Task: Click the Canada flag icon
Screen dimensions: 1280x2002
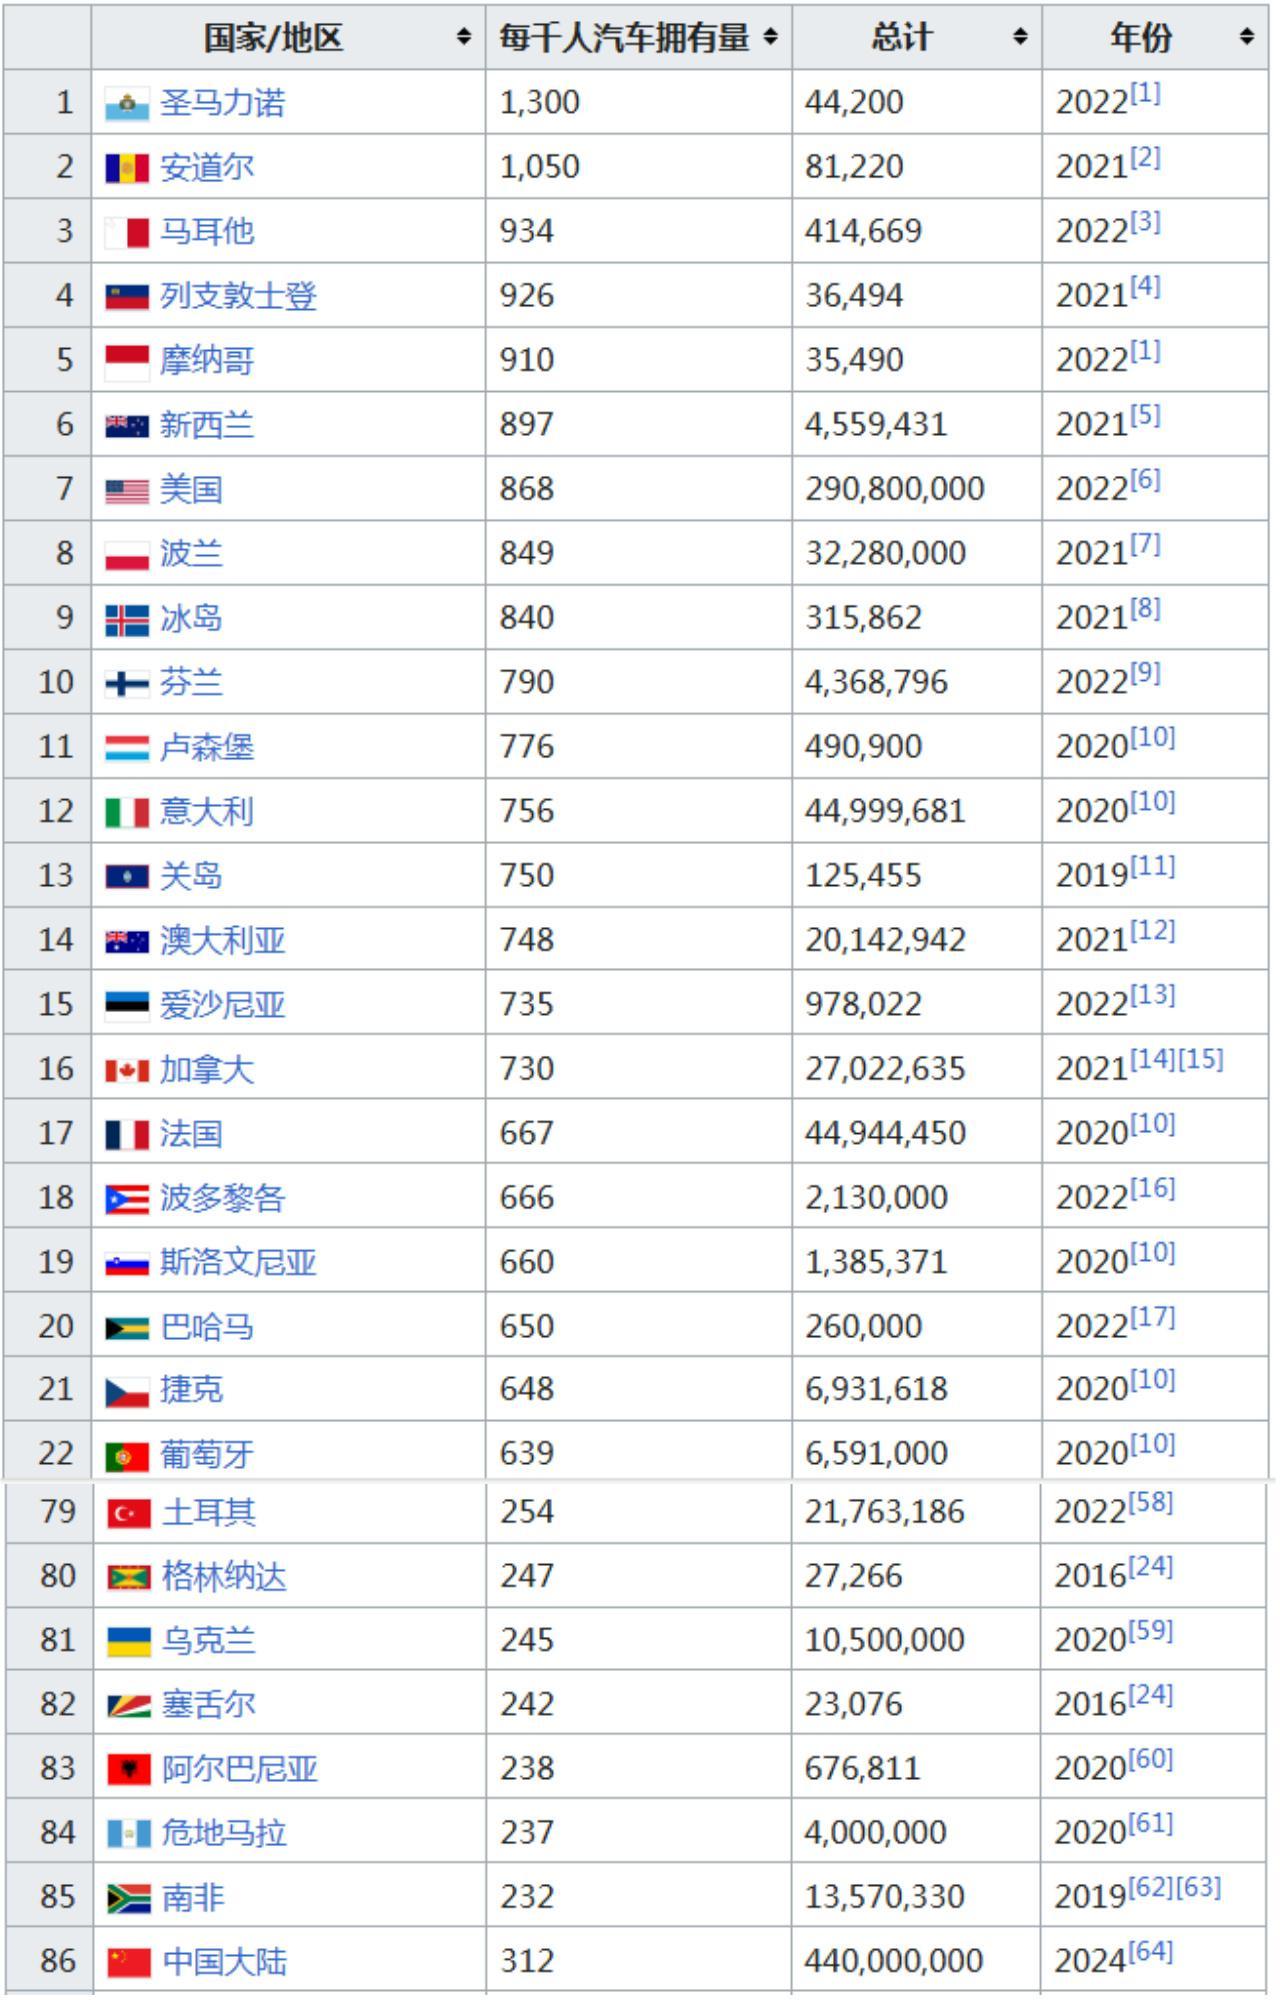Action: point(127,1071)
